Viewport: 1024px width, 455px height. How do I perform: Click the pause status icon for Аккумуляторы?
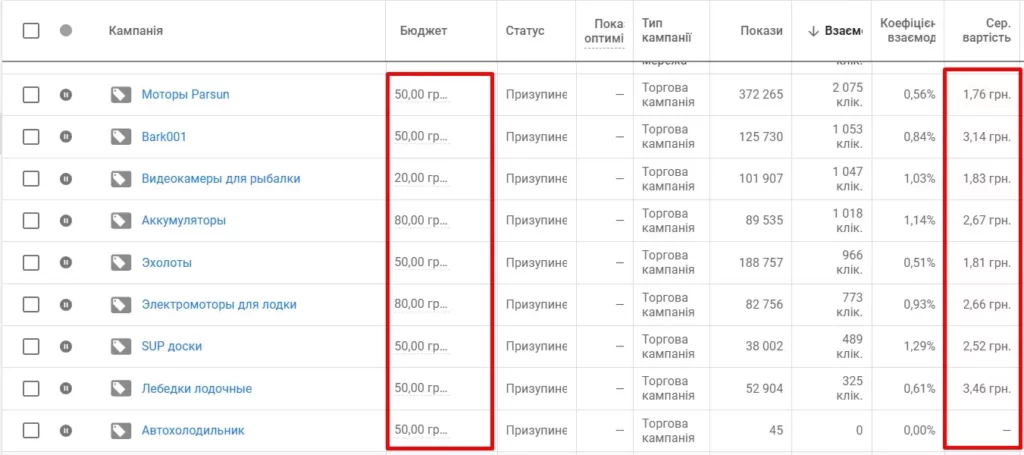(65, 221)
